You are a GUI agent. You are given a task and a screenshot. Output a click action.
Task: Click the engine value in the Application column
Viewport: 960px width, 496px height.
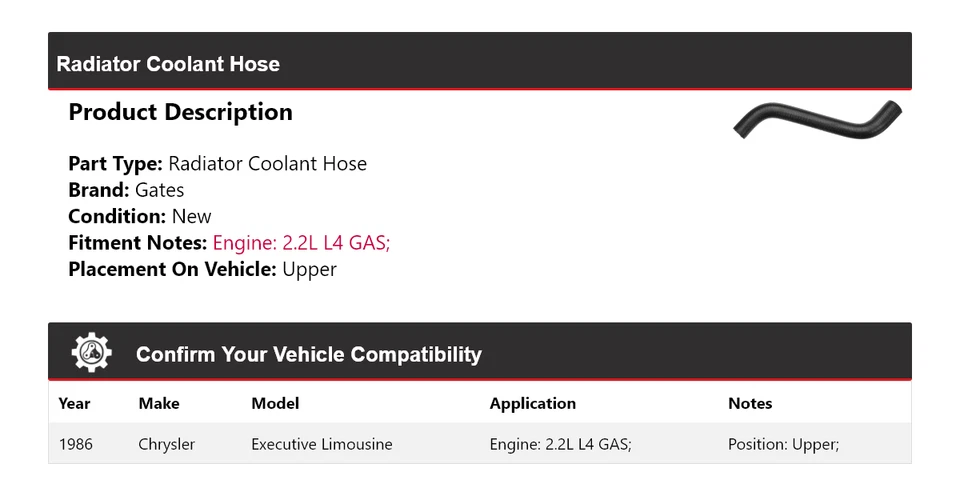tap(560, 444)
